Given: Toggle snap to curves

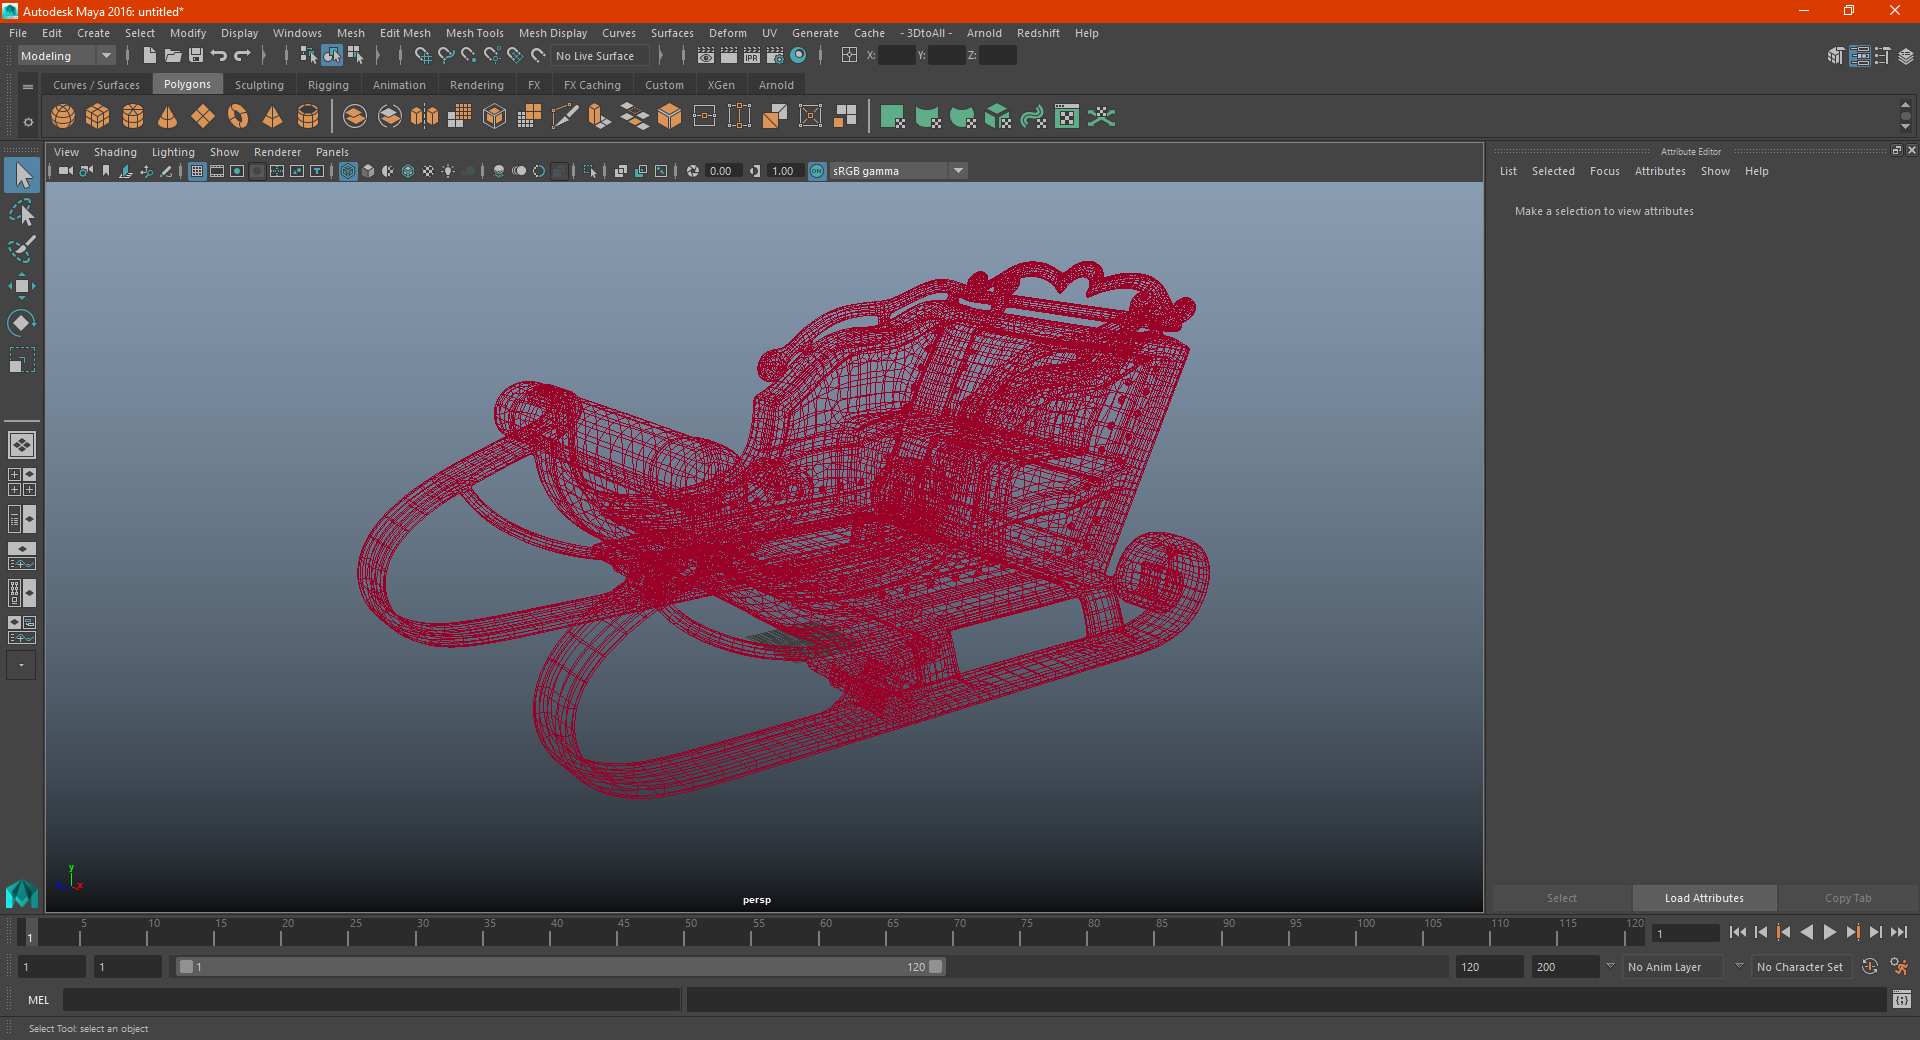Looking at the screenshot, I should (x=446, y=56).
